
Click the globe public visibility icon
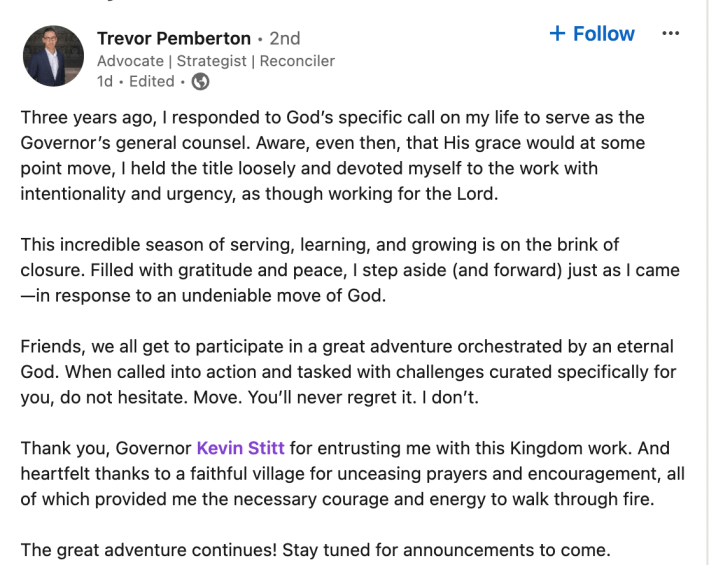pyautogui.click(x=200, y=82)
